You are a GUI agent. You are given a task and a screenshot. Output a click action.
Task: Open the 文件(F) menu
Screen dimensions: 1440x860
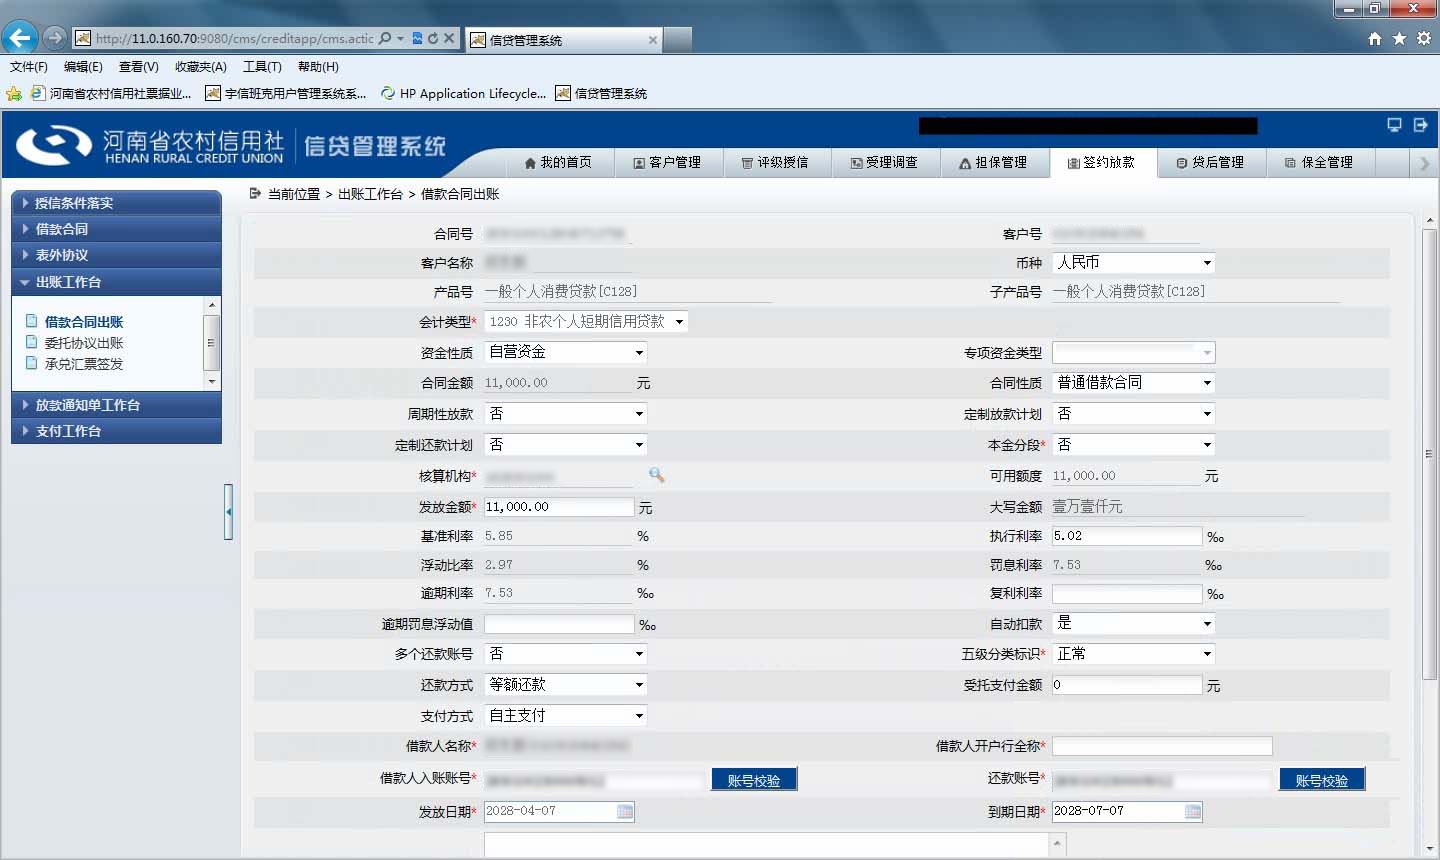[29, 67]
